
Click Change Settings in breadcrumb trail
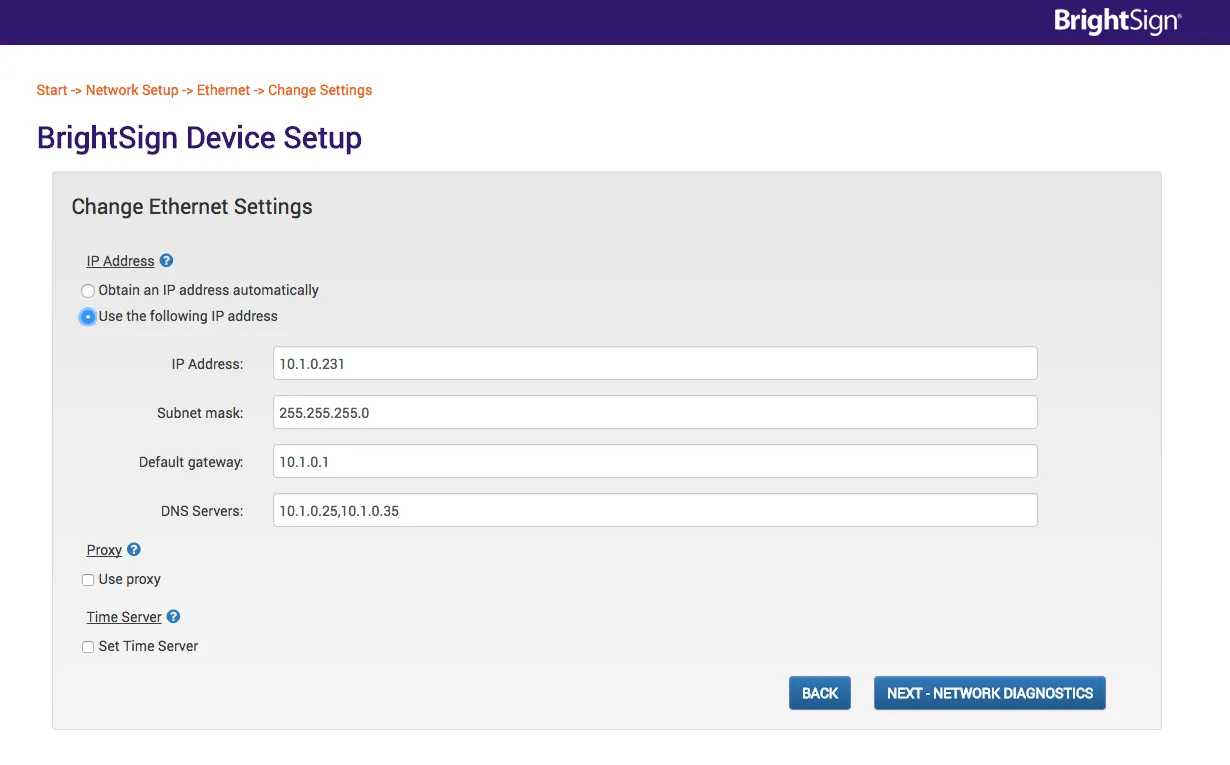pos(320,90)
